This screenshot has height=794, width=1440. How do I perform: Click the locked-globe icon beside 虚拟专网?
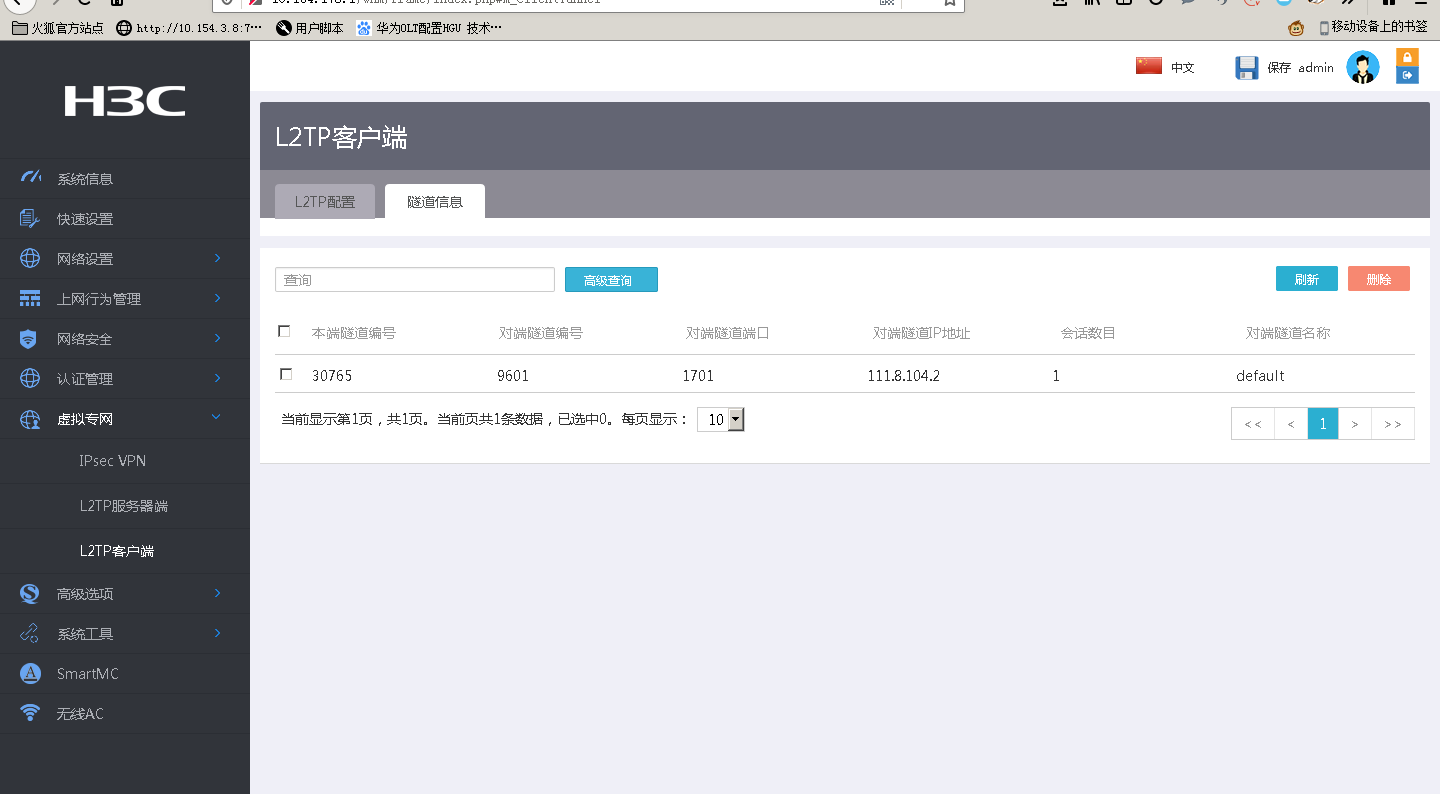30,420
